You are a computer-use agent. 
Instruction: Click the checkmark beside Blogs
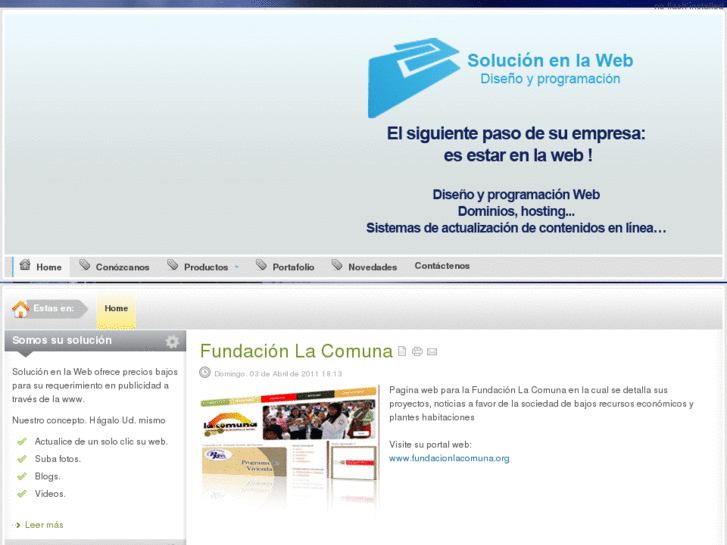(x=22, y=476)
